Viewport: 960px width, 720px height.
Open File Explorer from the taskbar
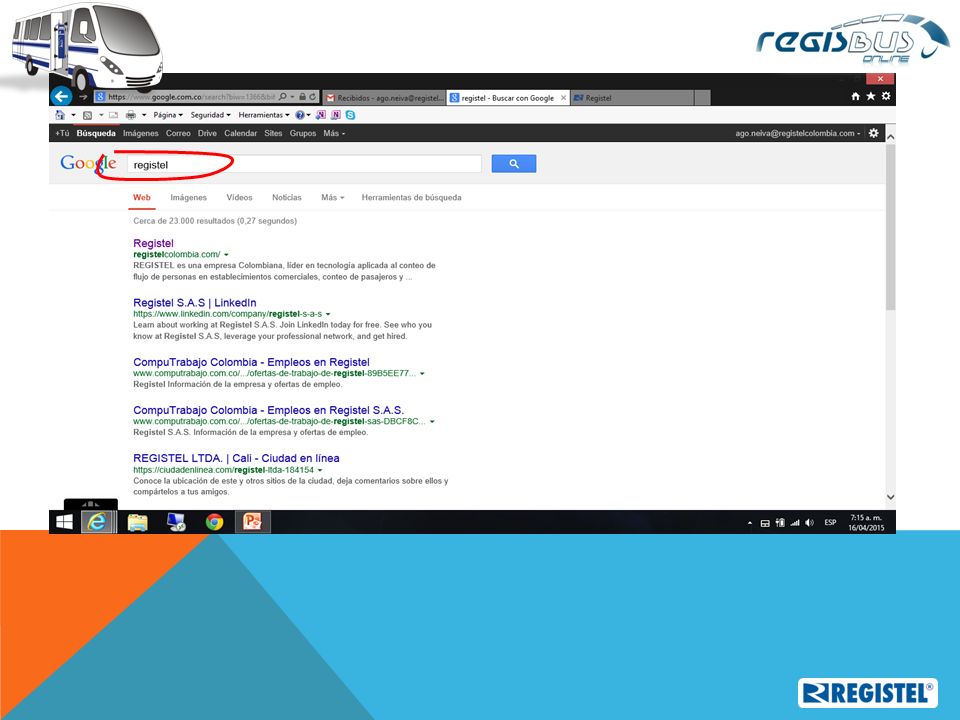point(137,522)
